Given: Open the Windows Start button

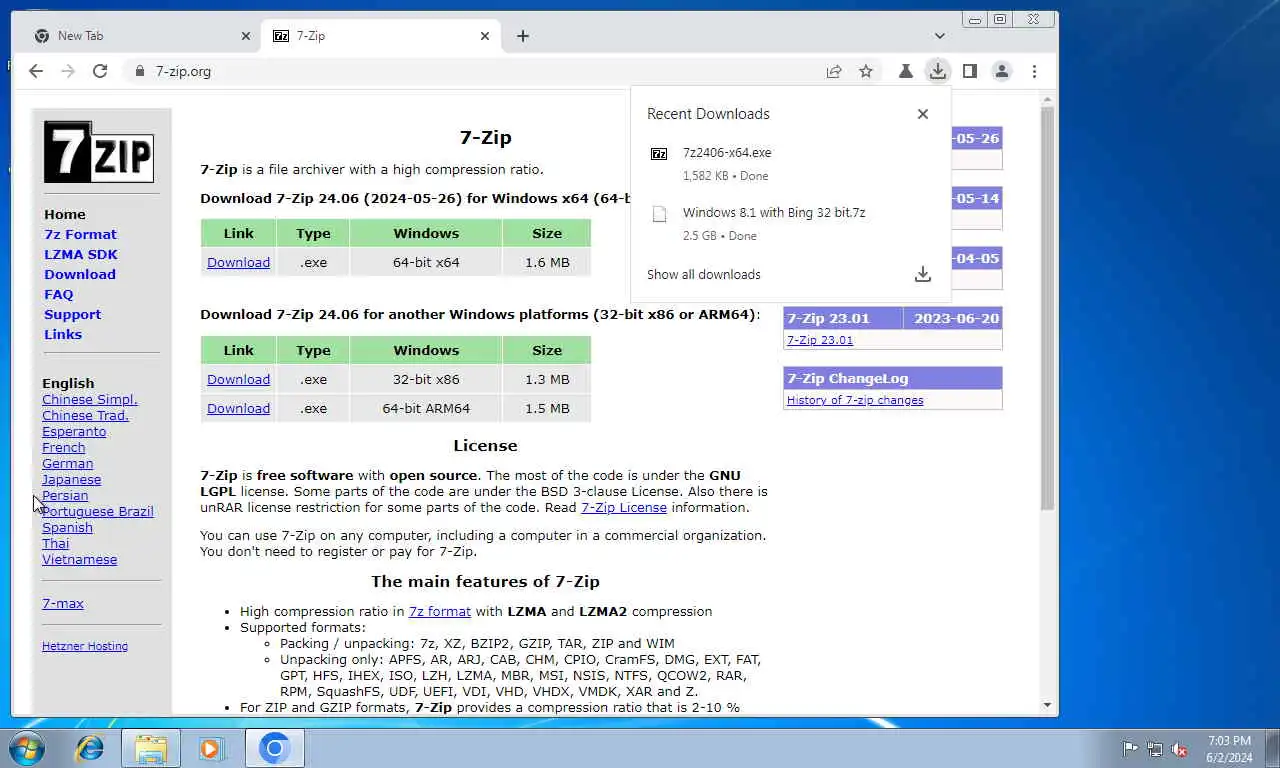Looking at the screenshot, I should pos(26,748).
